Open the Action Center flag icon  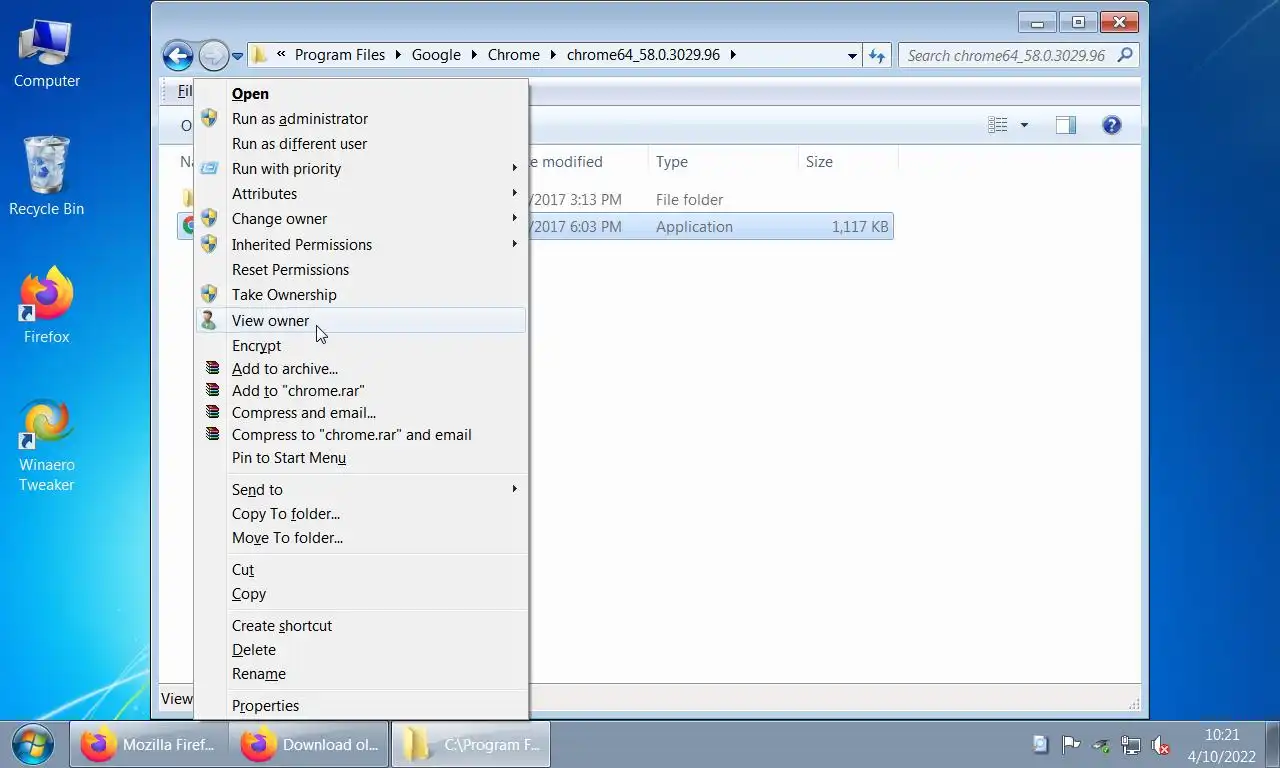(1070, 745)
